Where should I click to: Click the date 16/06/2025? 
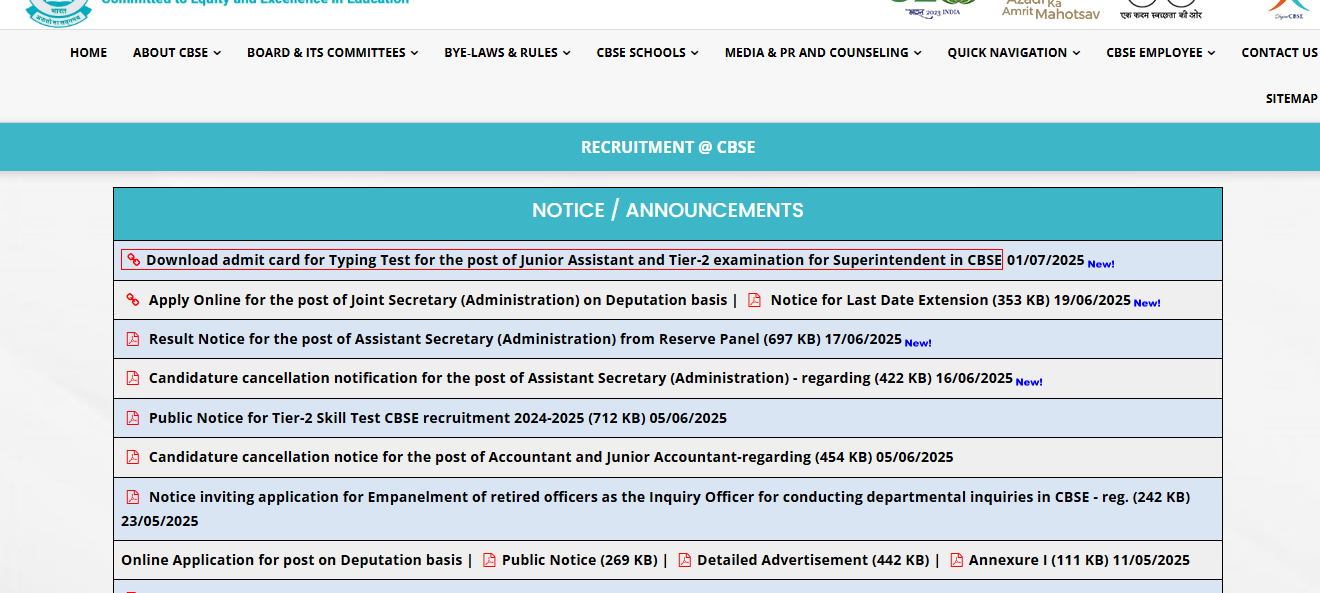(x=974, y=378)
